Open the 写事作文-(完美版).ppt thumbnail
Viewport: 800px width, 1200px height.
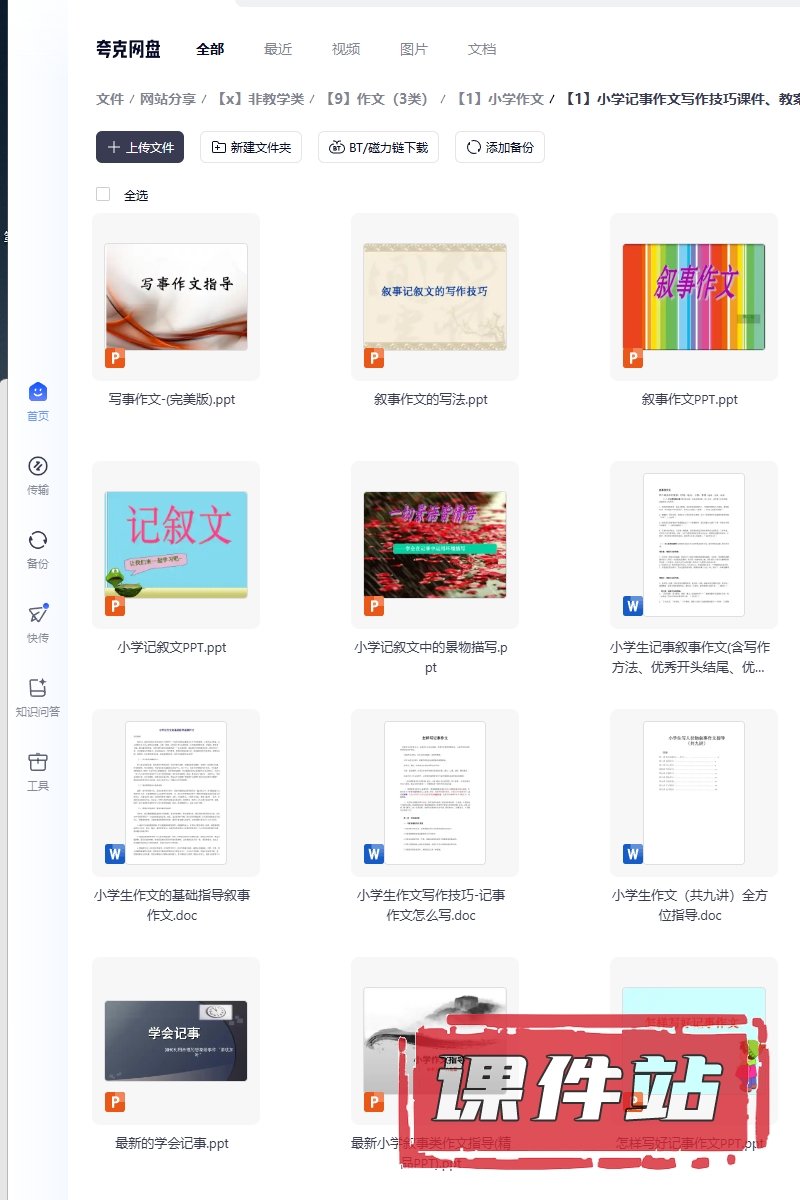(176, 297)
